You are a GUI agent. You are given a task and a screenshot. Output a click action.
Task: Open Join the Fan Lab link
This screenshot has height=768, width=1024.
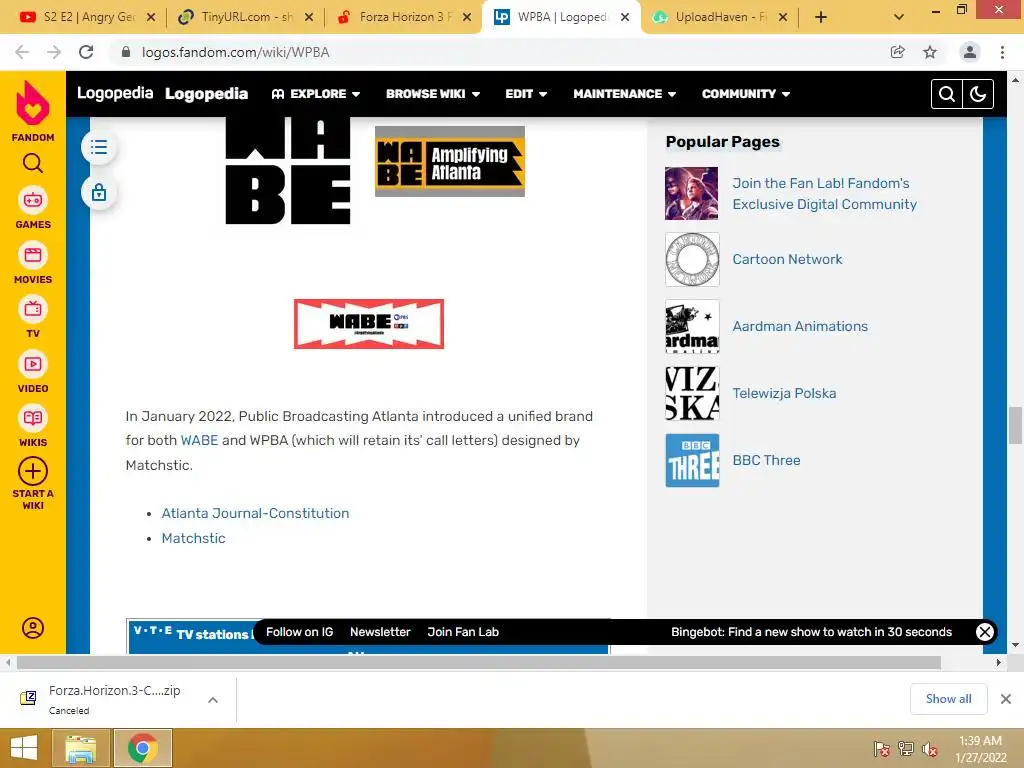[x=824, y=194]
